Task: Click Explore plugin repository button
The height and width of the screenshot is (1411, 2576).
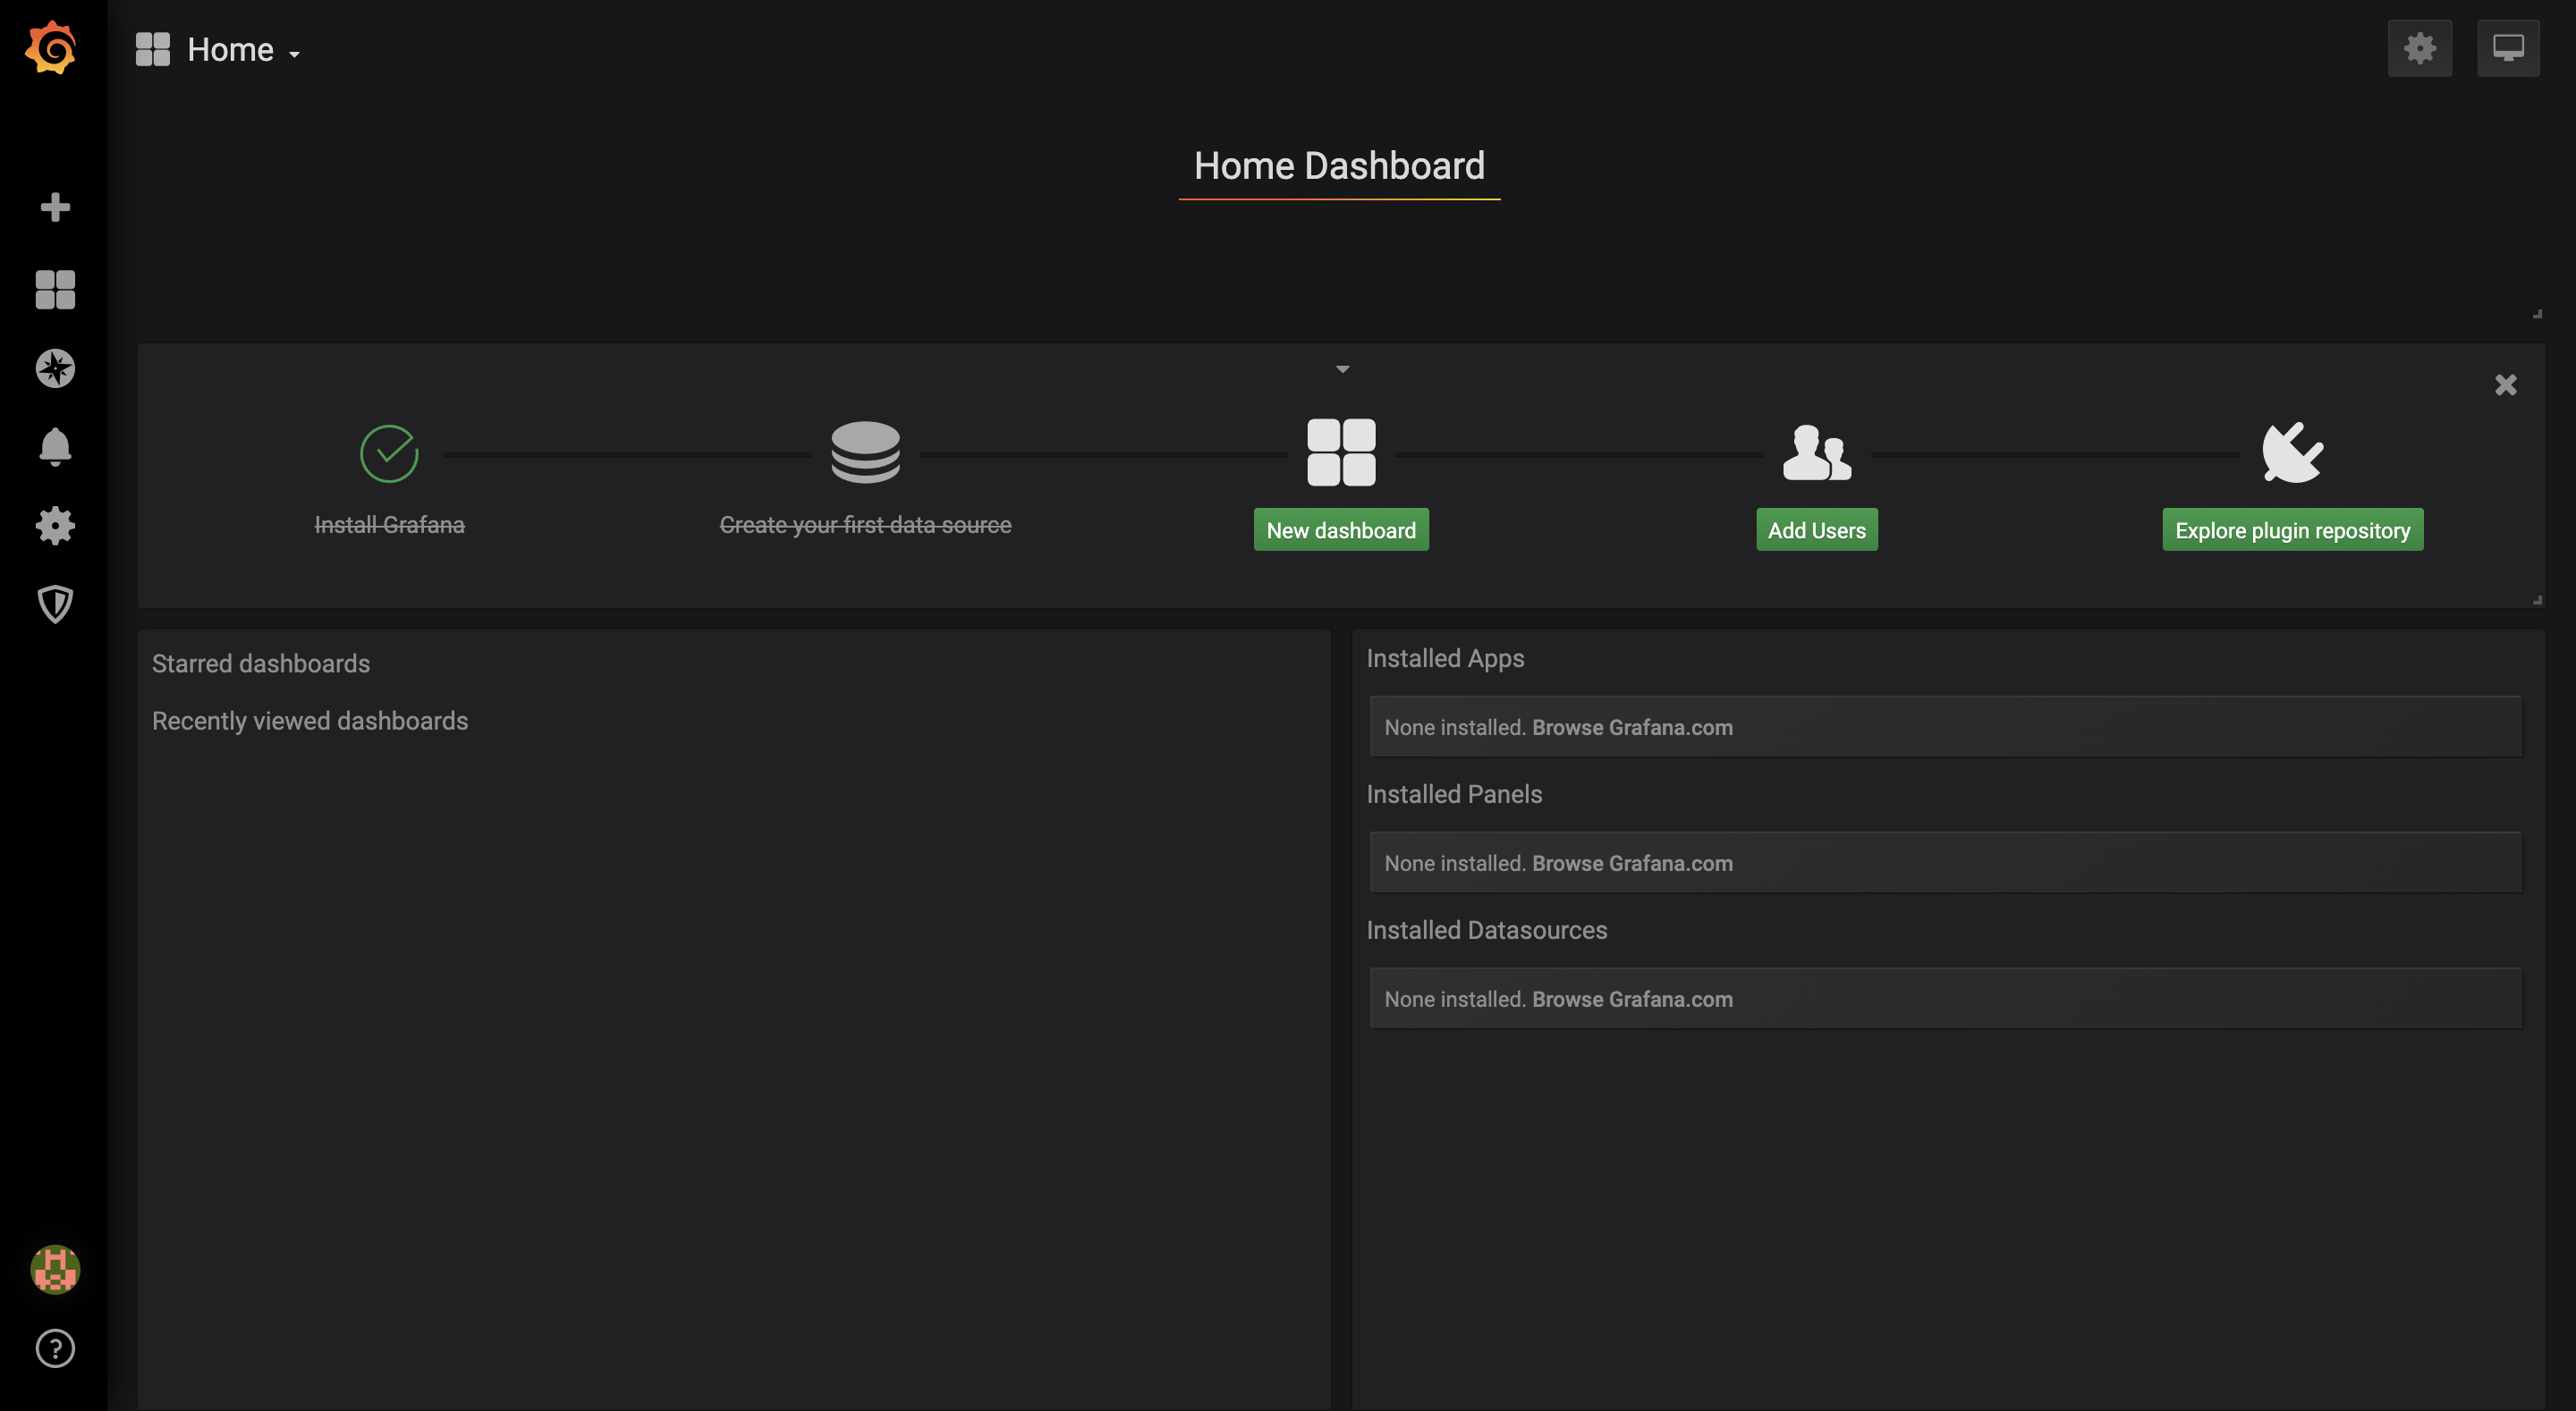Action: tap(2292, 530)
